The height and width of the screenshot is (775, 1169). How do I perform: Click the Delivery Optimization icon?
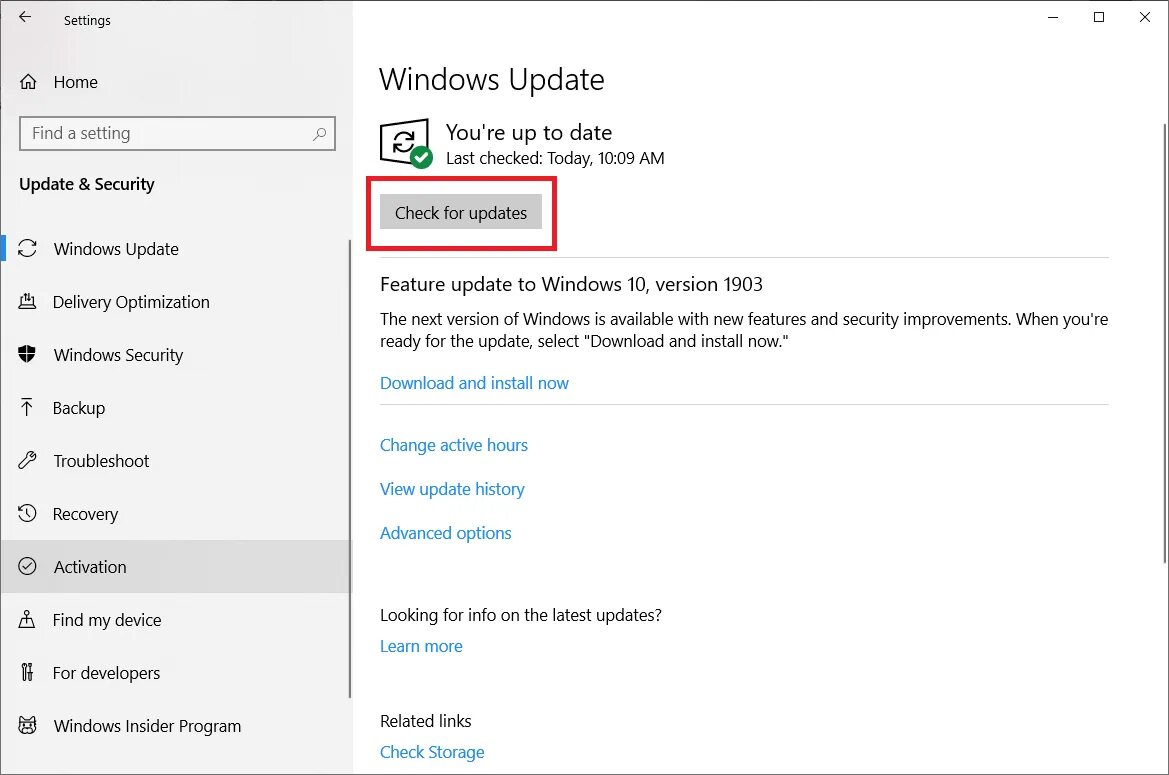(x=27, y=301)
